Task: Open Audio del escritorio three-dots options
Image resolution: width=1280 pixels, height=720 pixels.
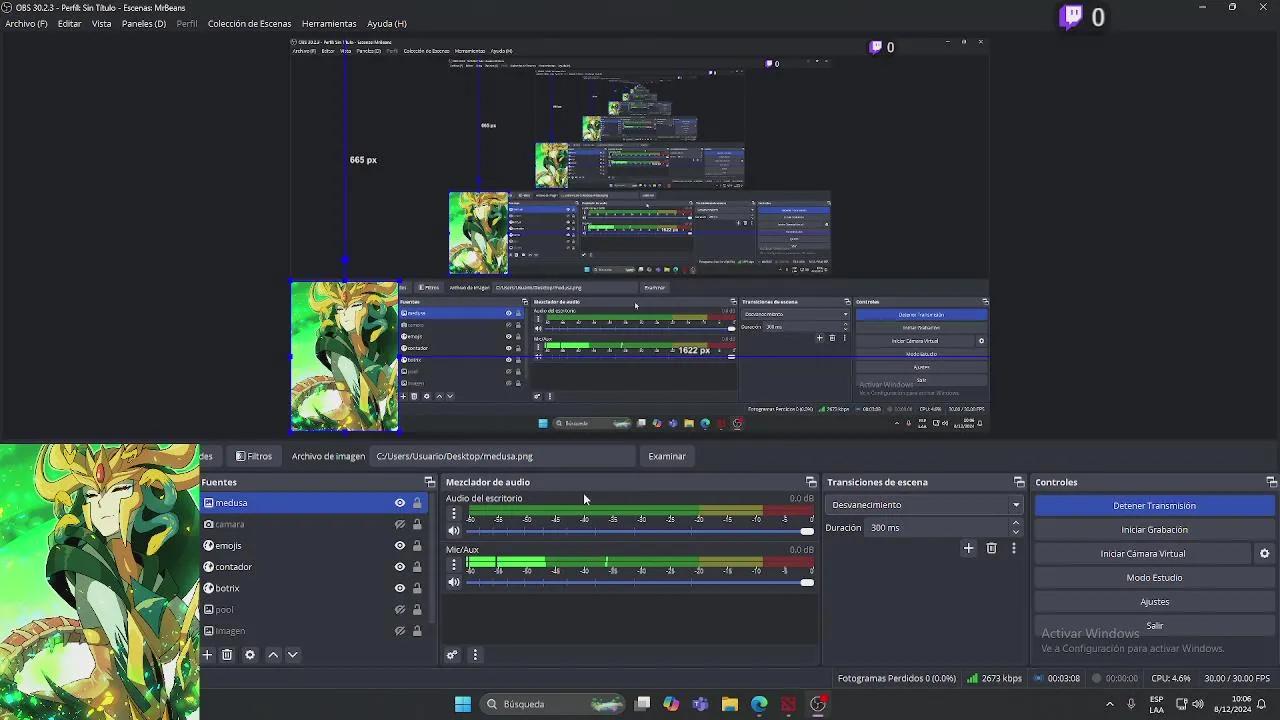Action: [x=454, y=513]
